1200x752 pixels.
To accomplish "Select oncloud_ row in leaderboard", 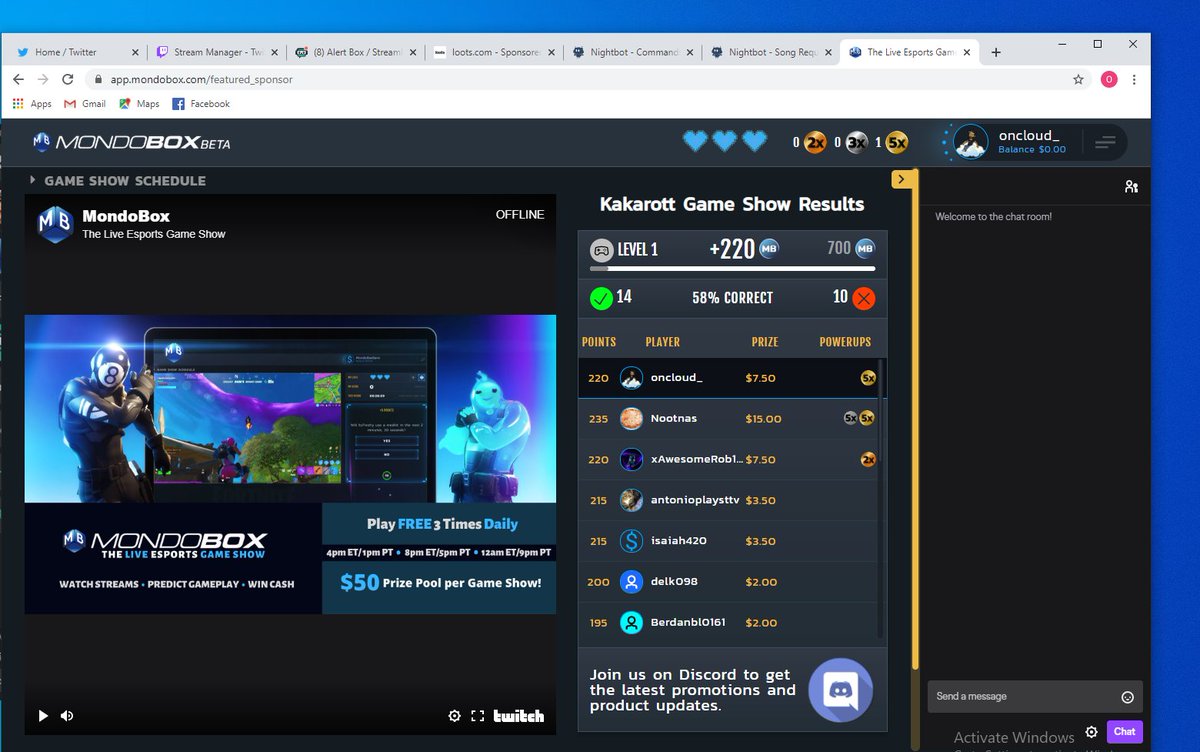I will pyautogui.click(x=729, y=378).
